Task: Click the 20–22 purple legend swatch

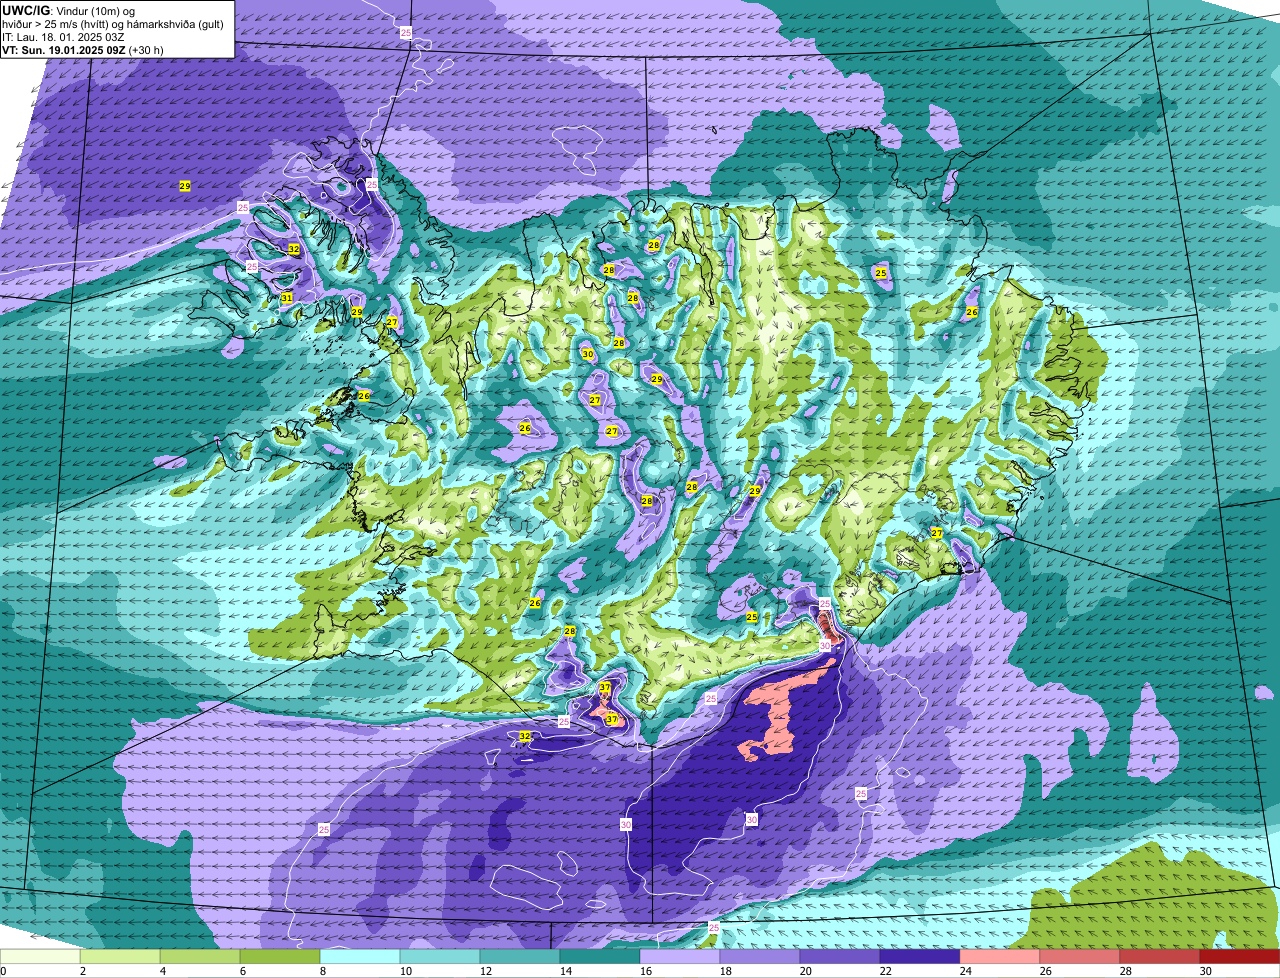Action: coord(840,956)
